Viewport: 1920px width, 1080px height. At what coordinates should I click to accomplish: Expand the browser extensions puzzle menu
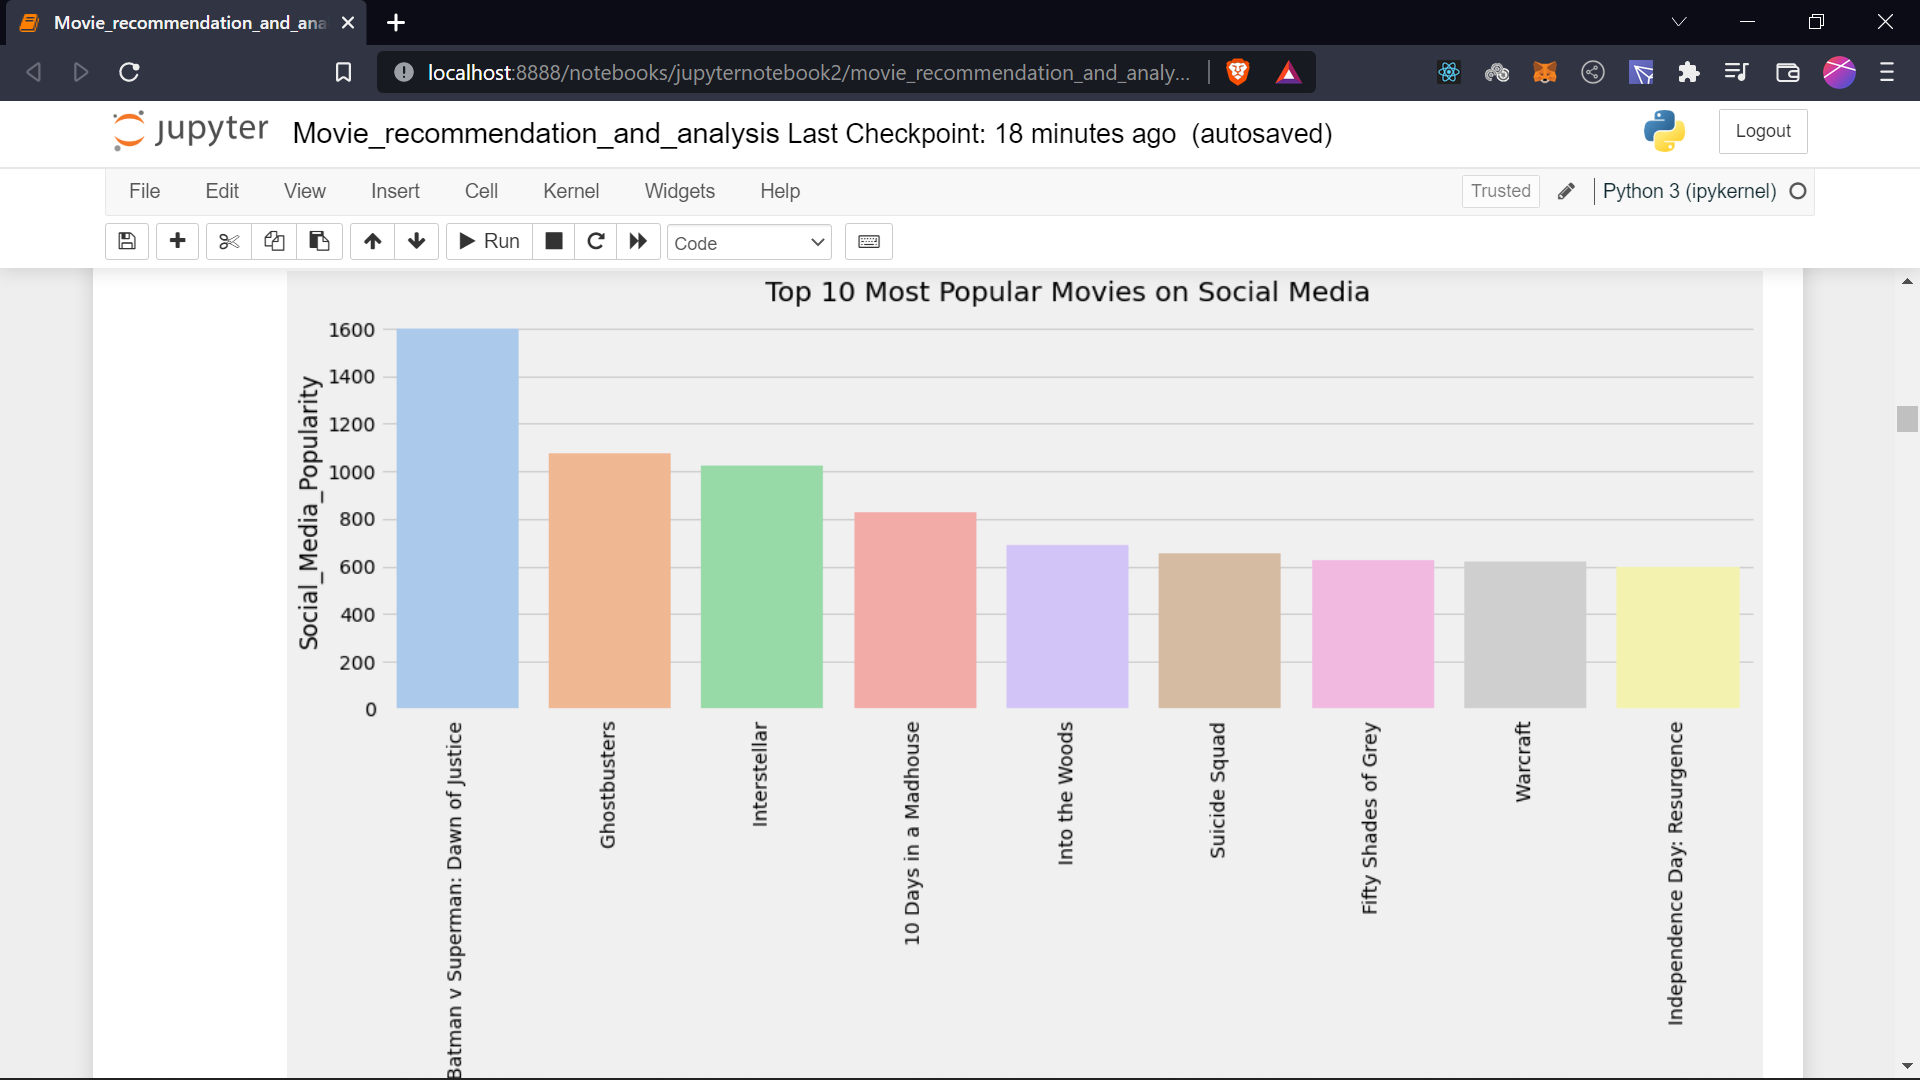coord(1690,72)
